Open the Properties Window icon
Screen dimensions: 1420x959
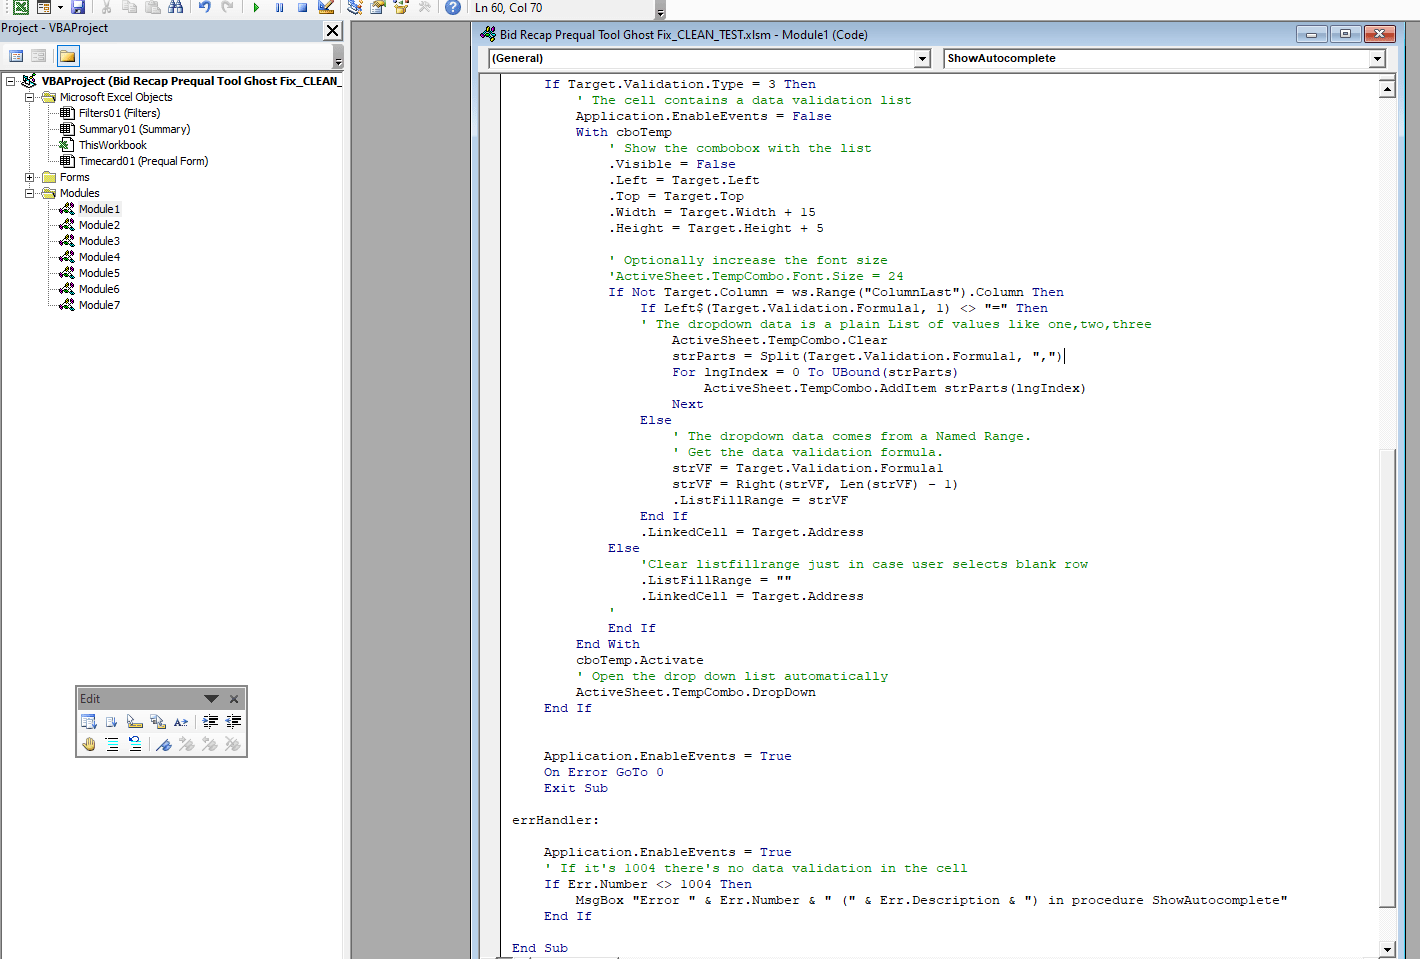(x=377, y=7)
